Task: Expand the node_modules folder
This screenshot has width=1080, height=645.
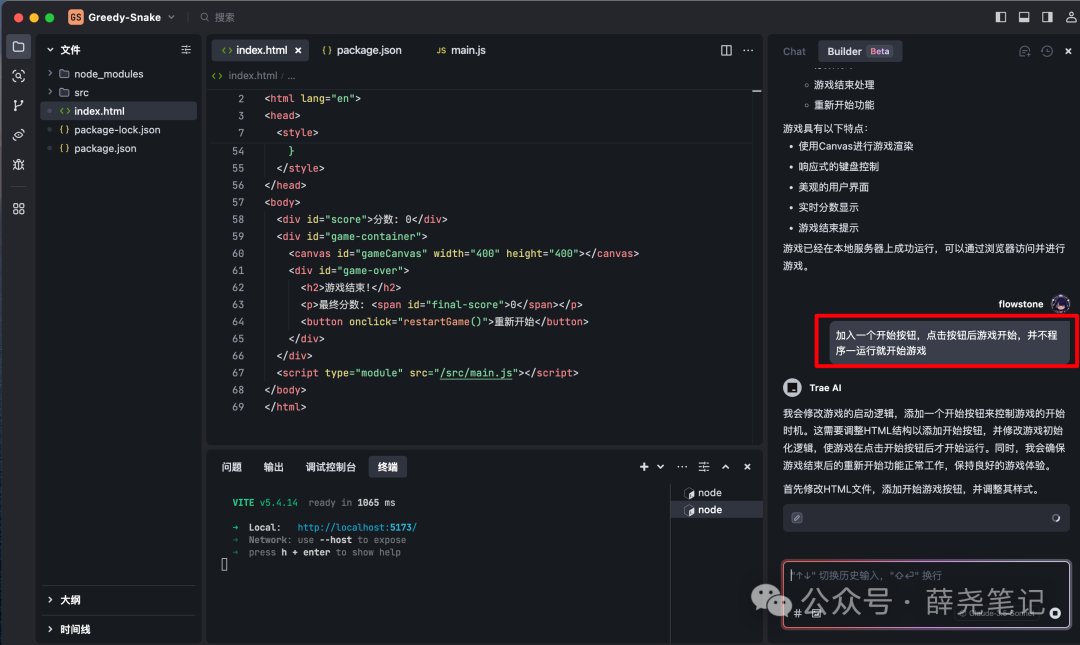Action: click(x=50, y=73)
